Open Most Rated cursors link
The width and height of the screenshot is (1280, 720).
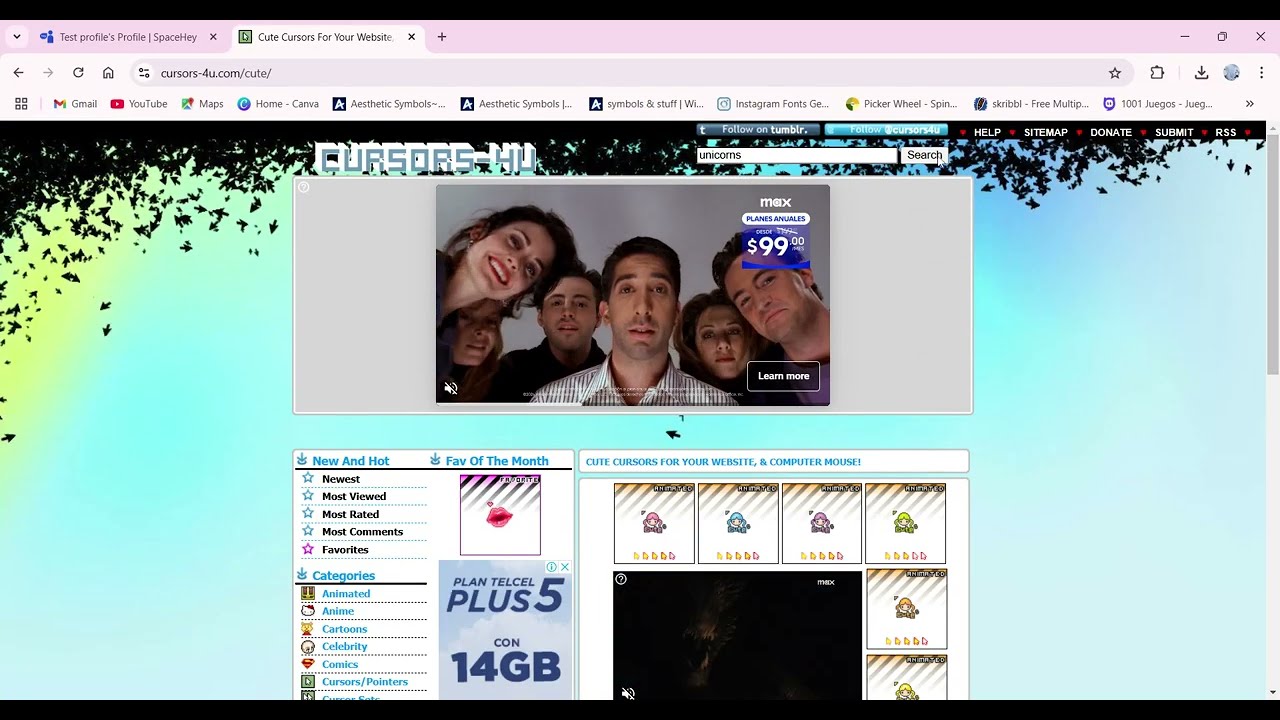[350, 514]
